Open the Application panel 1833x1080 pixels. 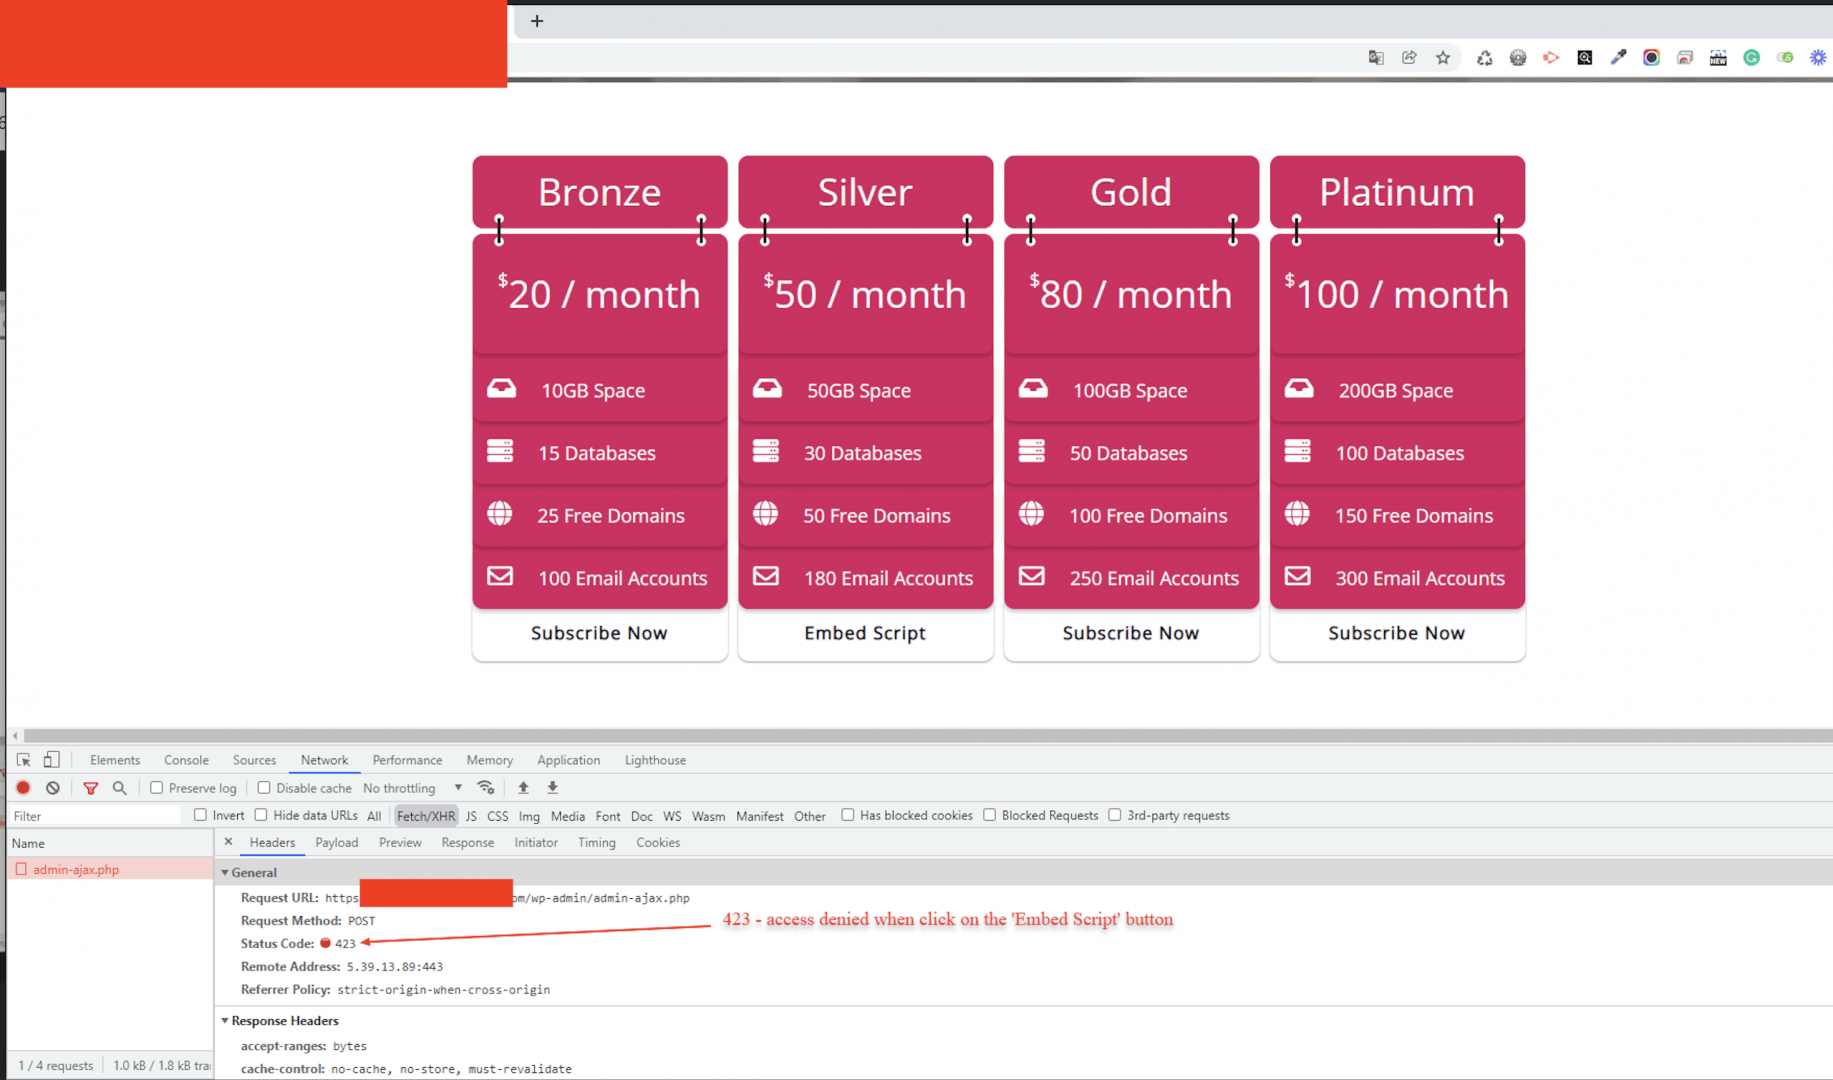point(568,760)
